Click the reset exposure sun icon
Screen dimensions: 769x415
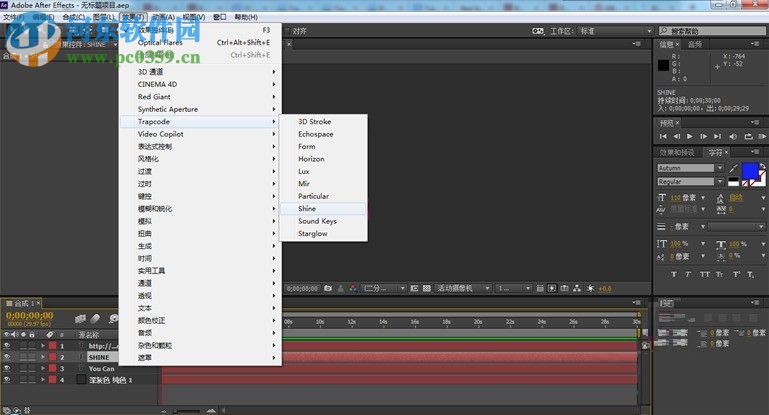[590, 288]
